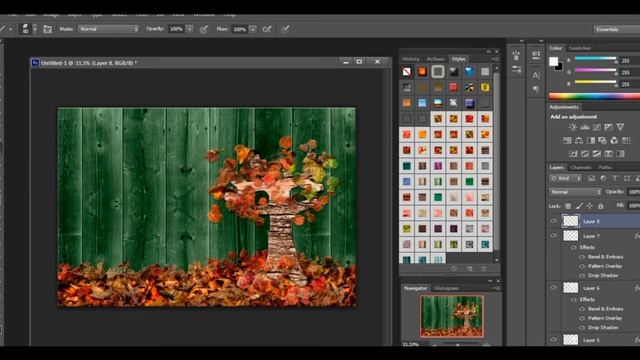Open the brush Mode dropdown
This screenshot has width=640, height=360.
tap(109, 29)
